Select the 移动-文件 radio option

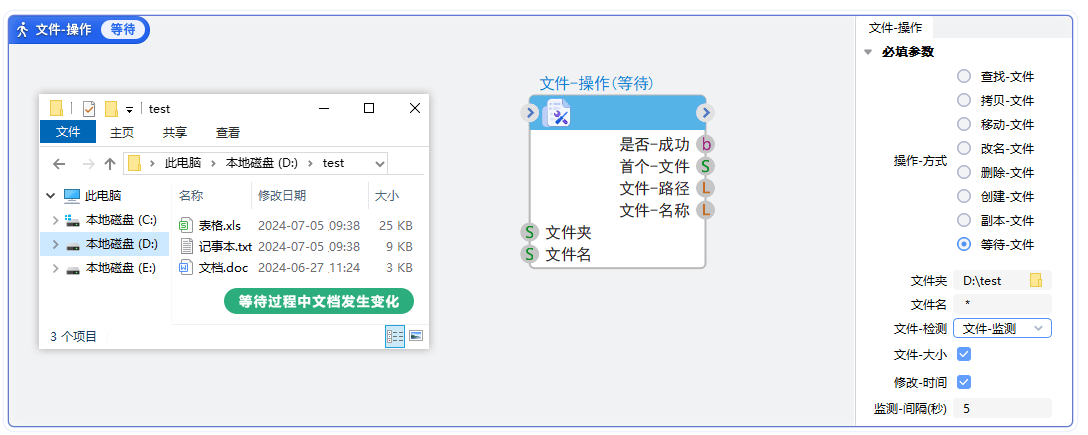tap(964, 124)
